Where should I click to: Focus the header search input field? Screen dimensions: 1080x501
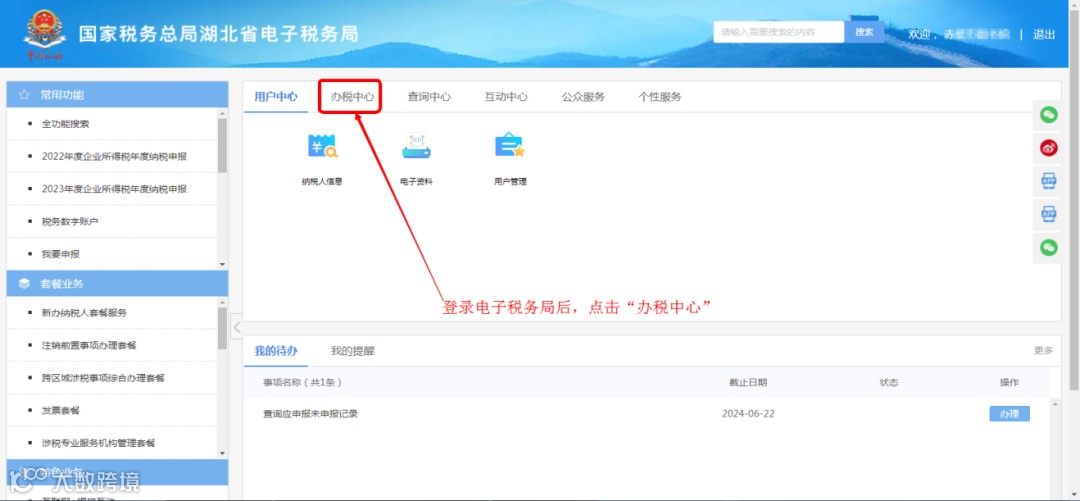(x=779, y=32)
